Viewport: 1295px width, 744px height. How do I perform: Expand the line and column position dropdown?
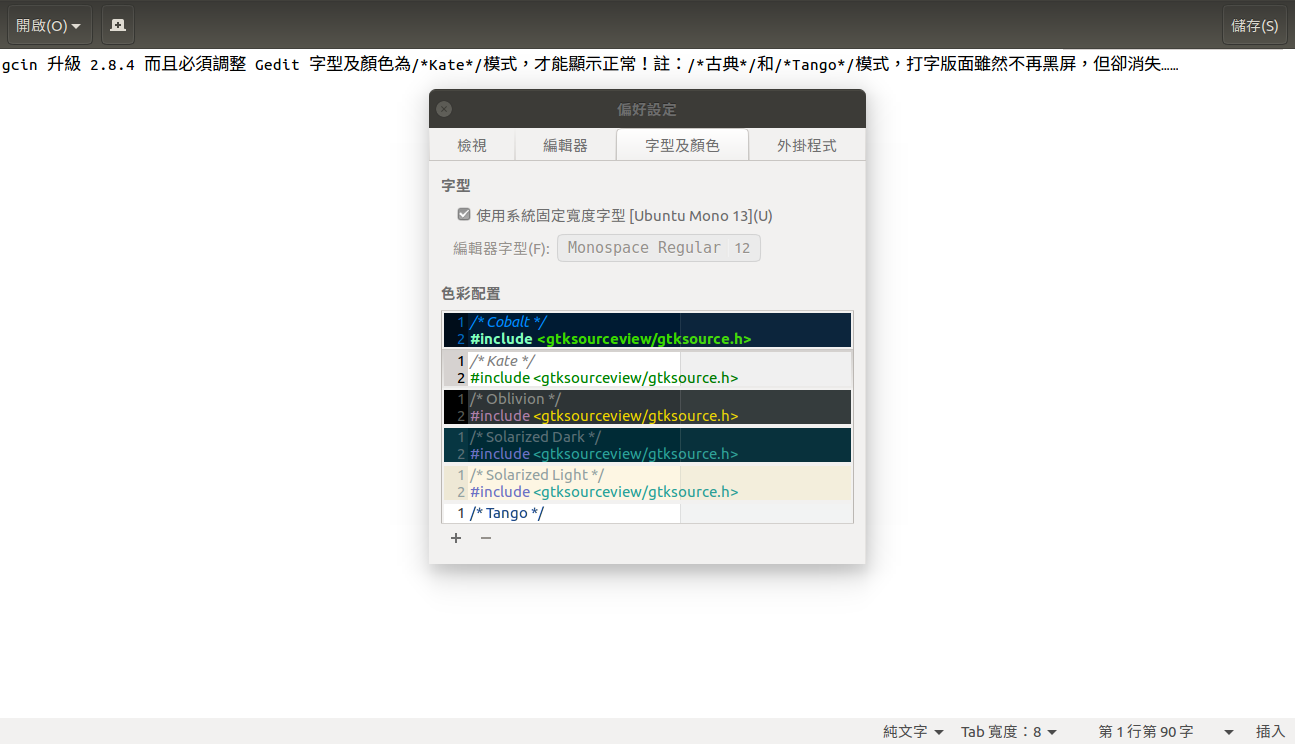1228,732
